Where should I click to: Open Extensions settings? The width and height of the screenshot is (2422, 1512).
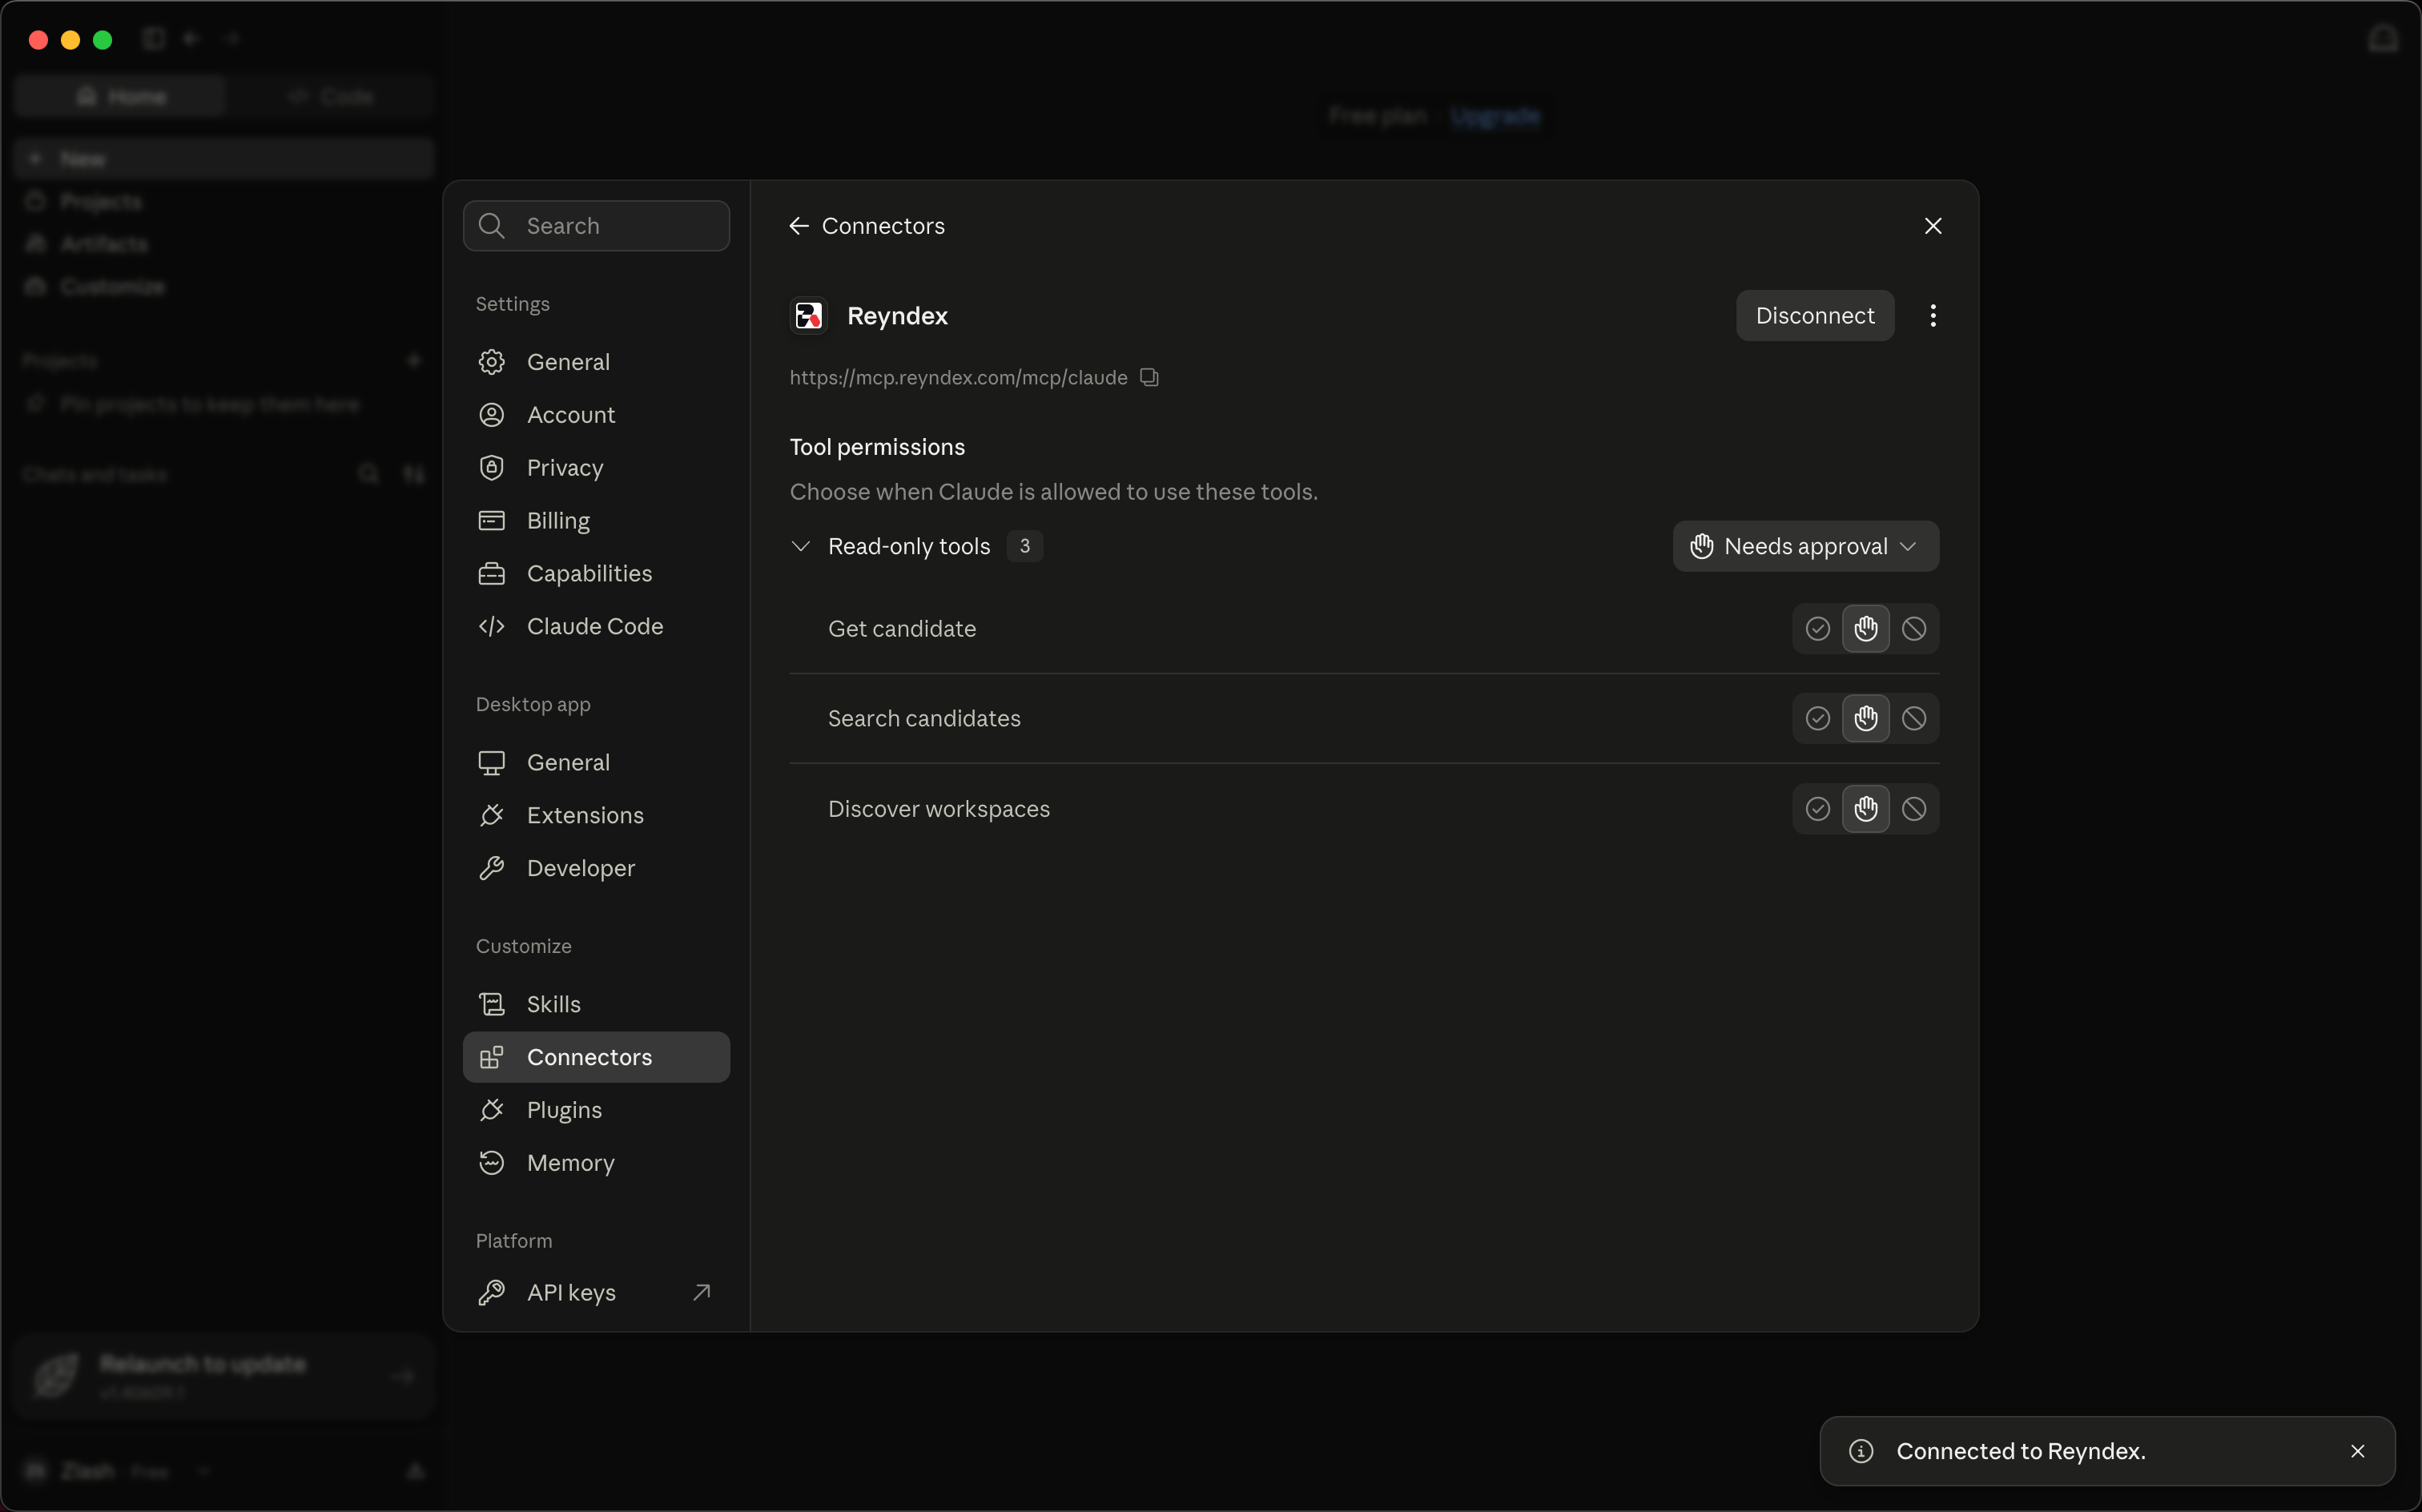596,816
